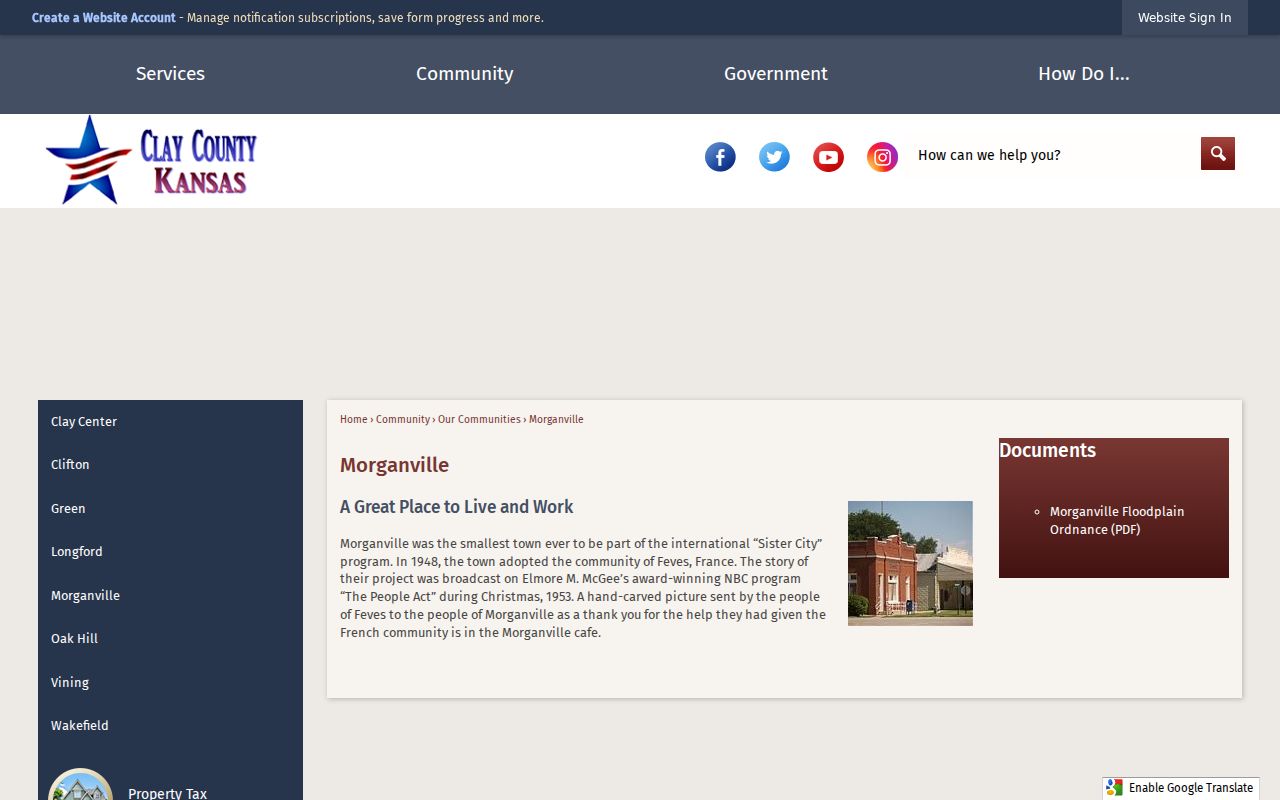Click the Clay County Kansas star logo

151,160
